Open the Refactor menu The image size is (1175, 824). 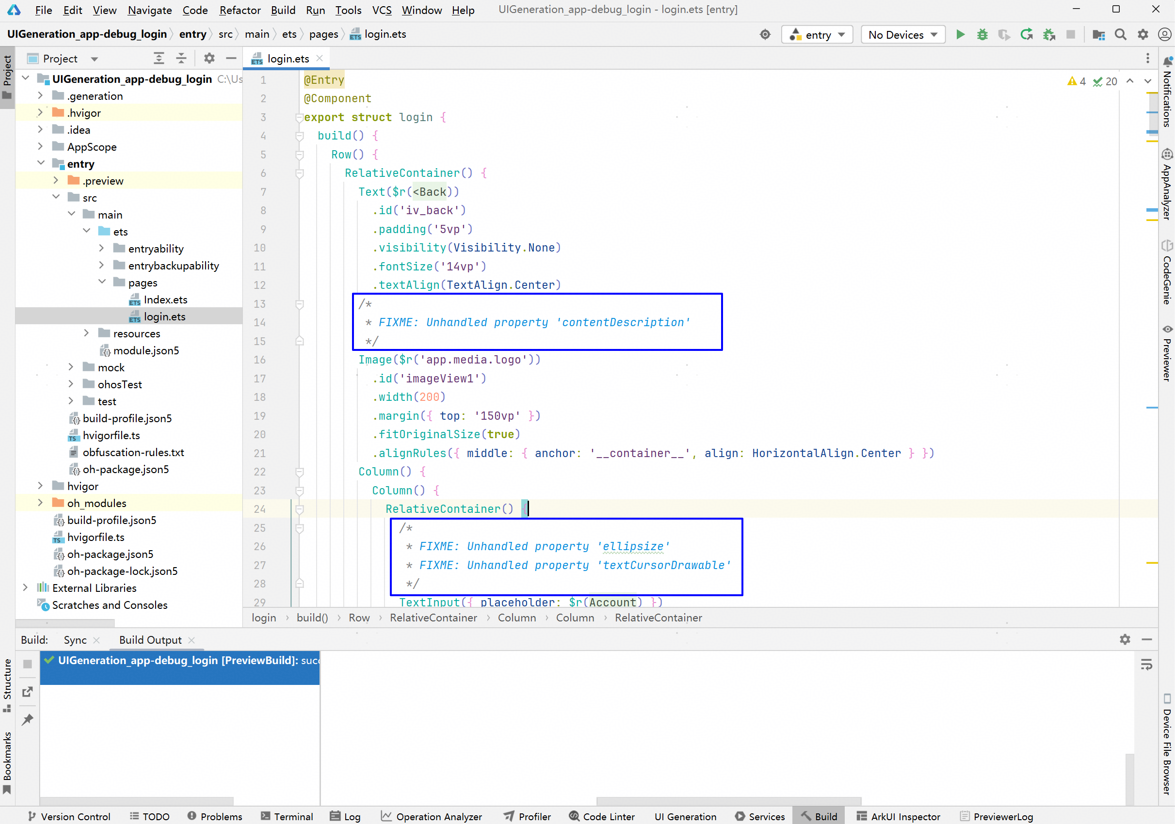pos(239,10)
